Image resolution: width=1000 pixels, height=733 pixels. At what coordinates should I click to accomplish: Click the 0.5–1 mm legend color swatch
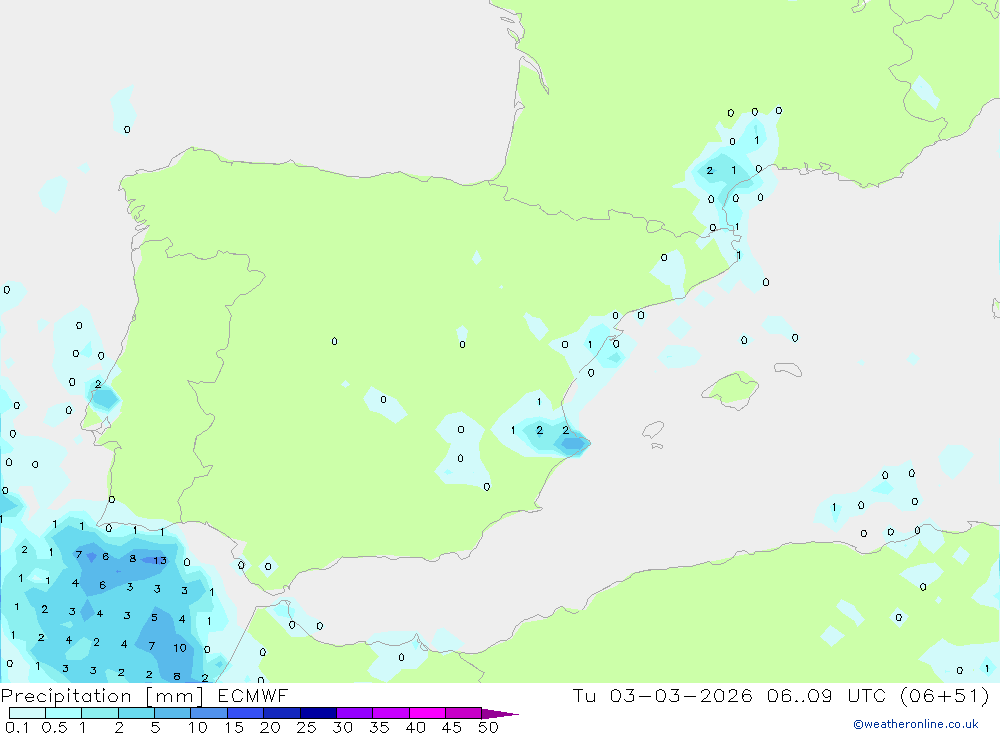coord(63,713)
